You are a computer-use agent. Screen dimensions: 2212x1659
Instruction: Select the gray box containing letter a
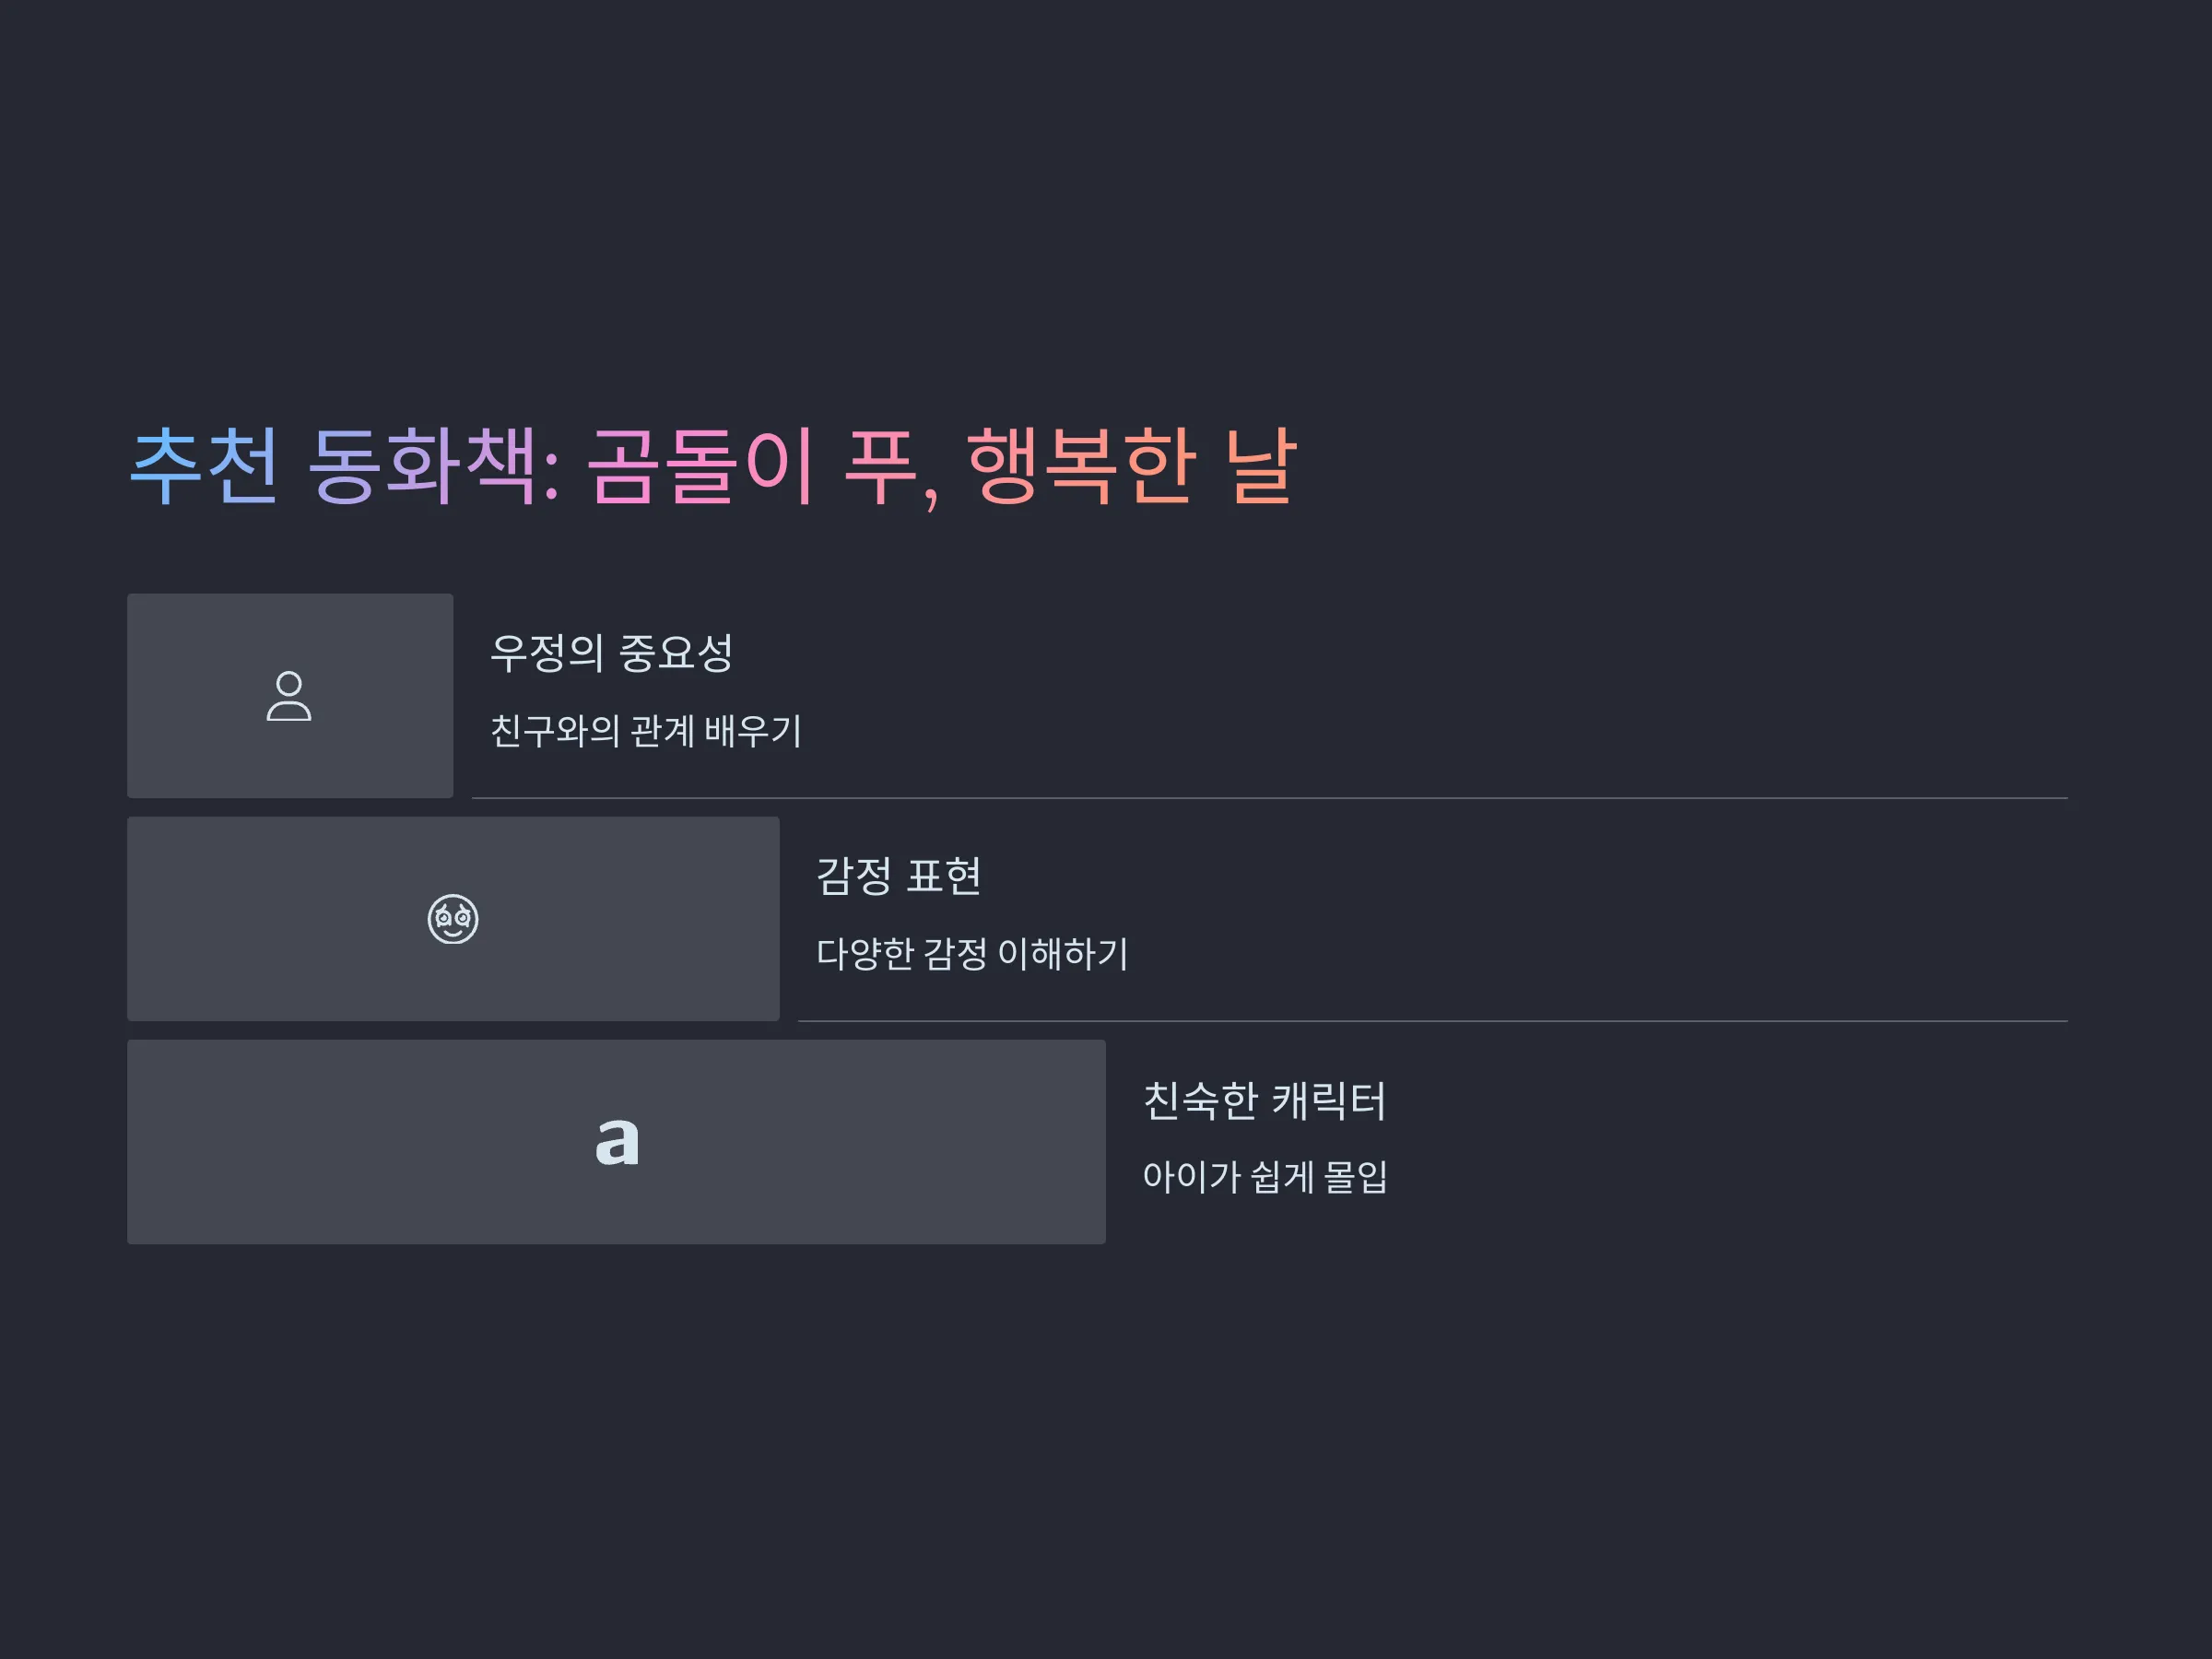[616, 1142]
